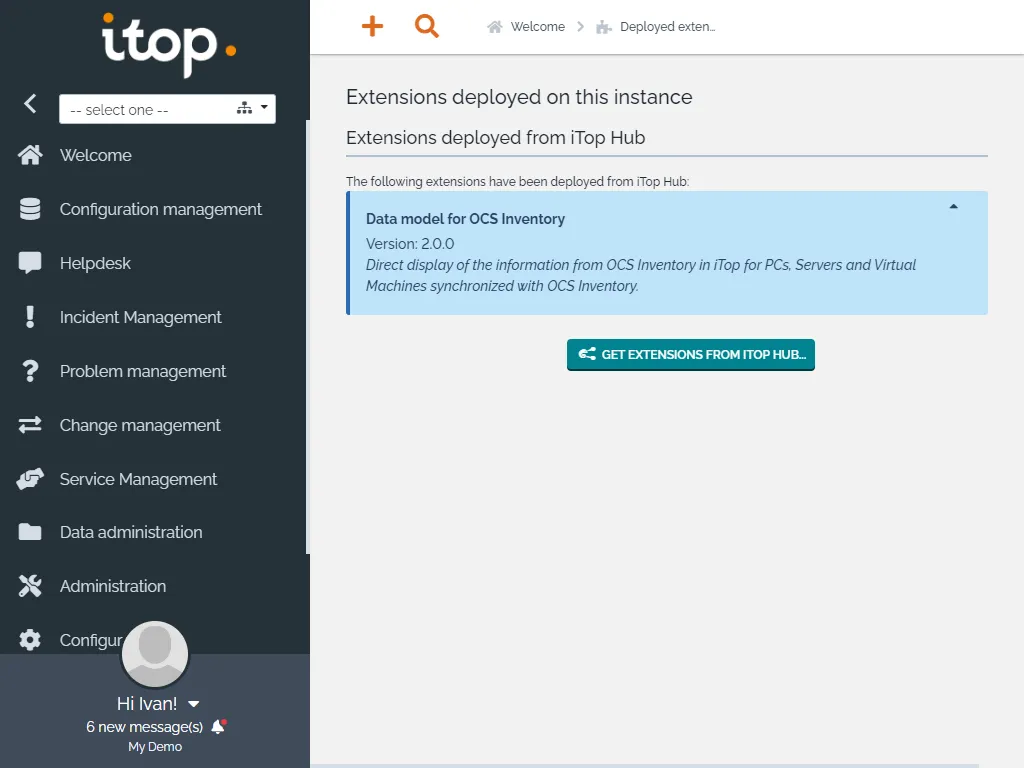Open the partially hidden Configuration menu
Viewport: 1024px width, 768px height.
[x=91, y=641]
